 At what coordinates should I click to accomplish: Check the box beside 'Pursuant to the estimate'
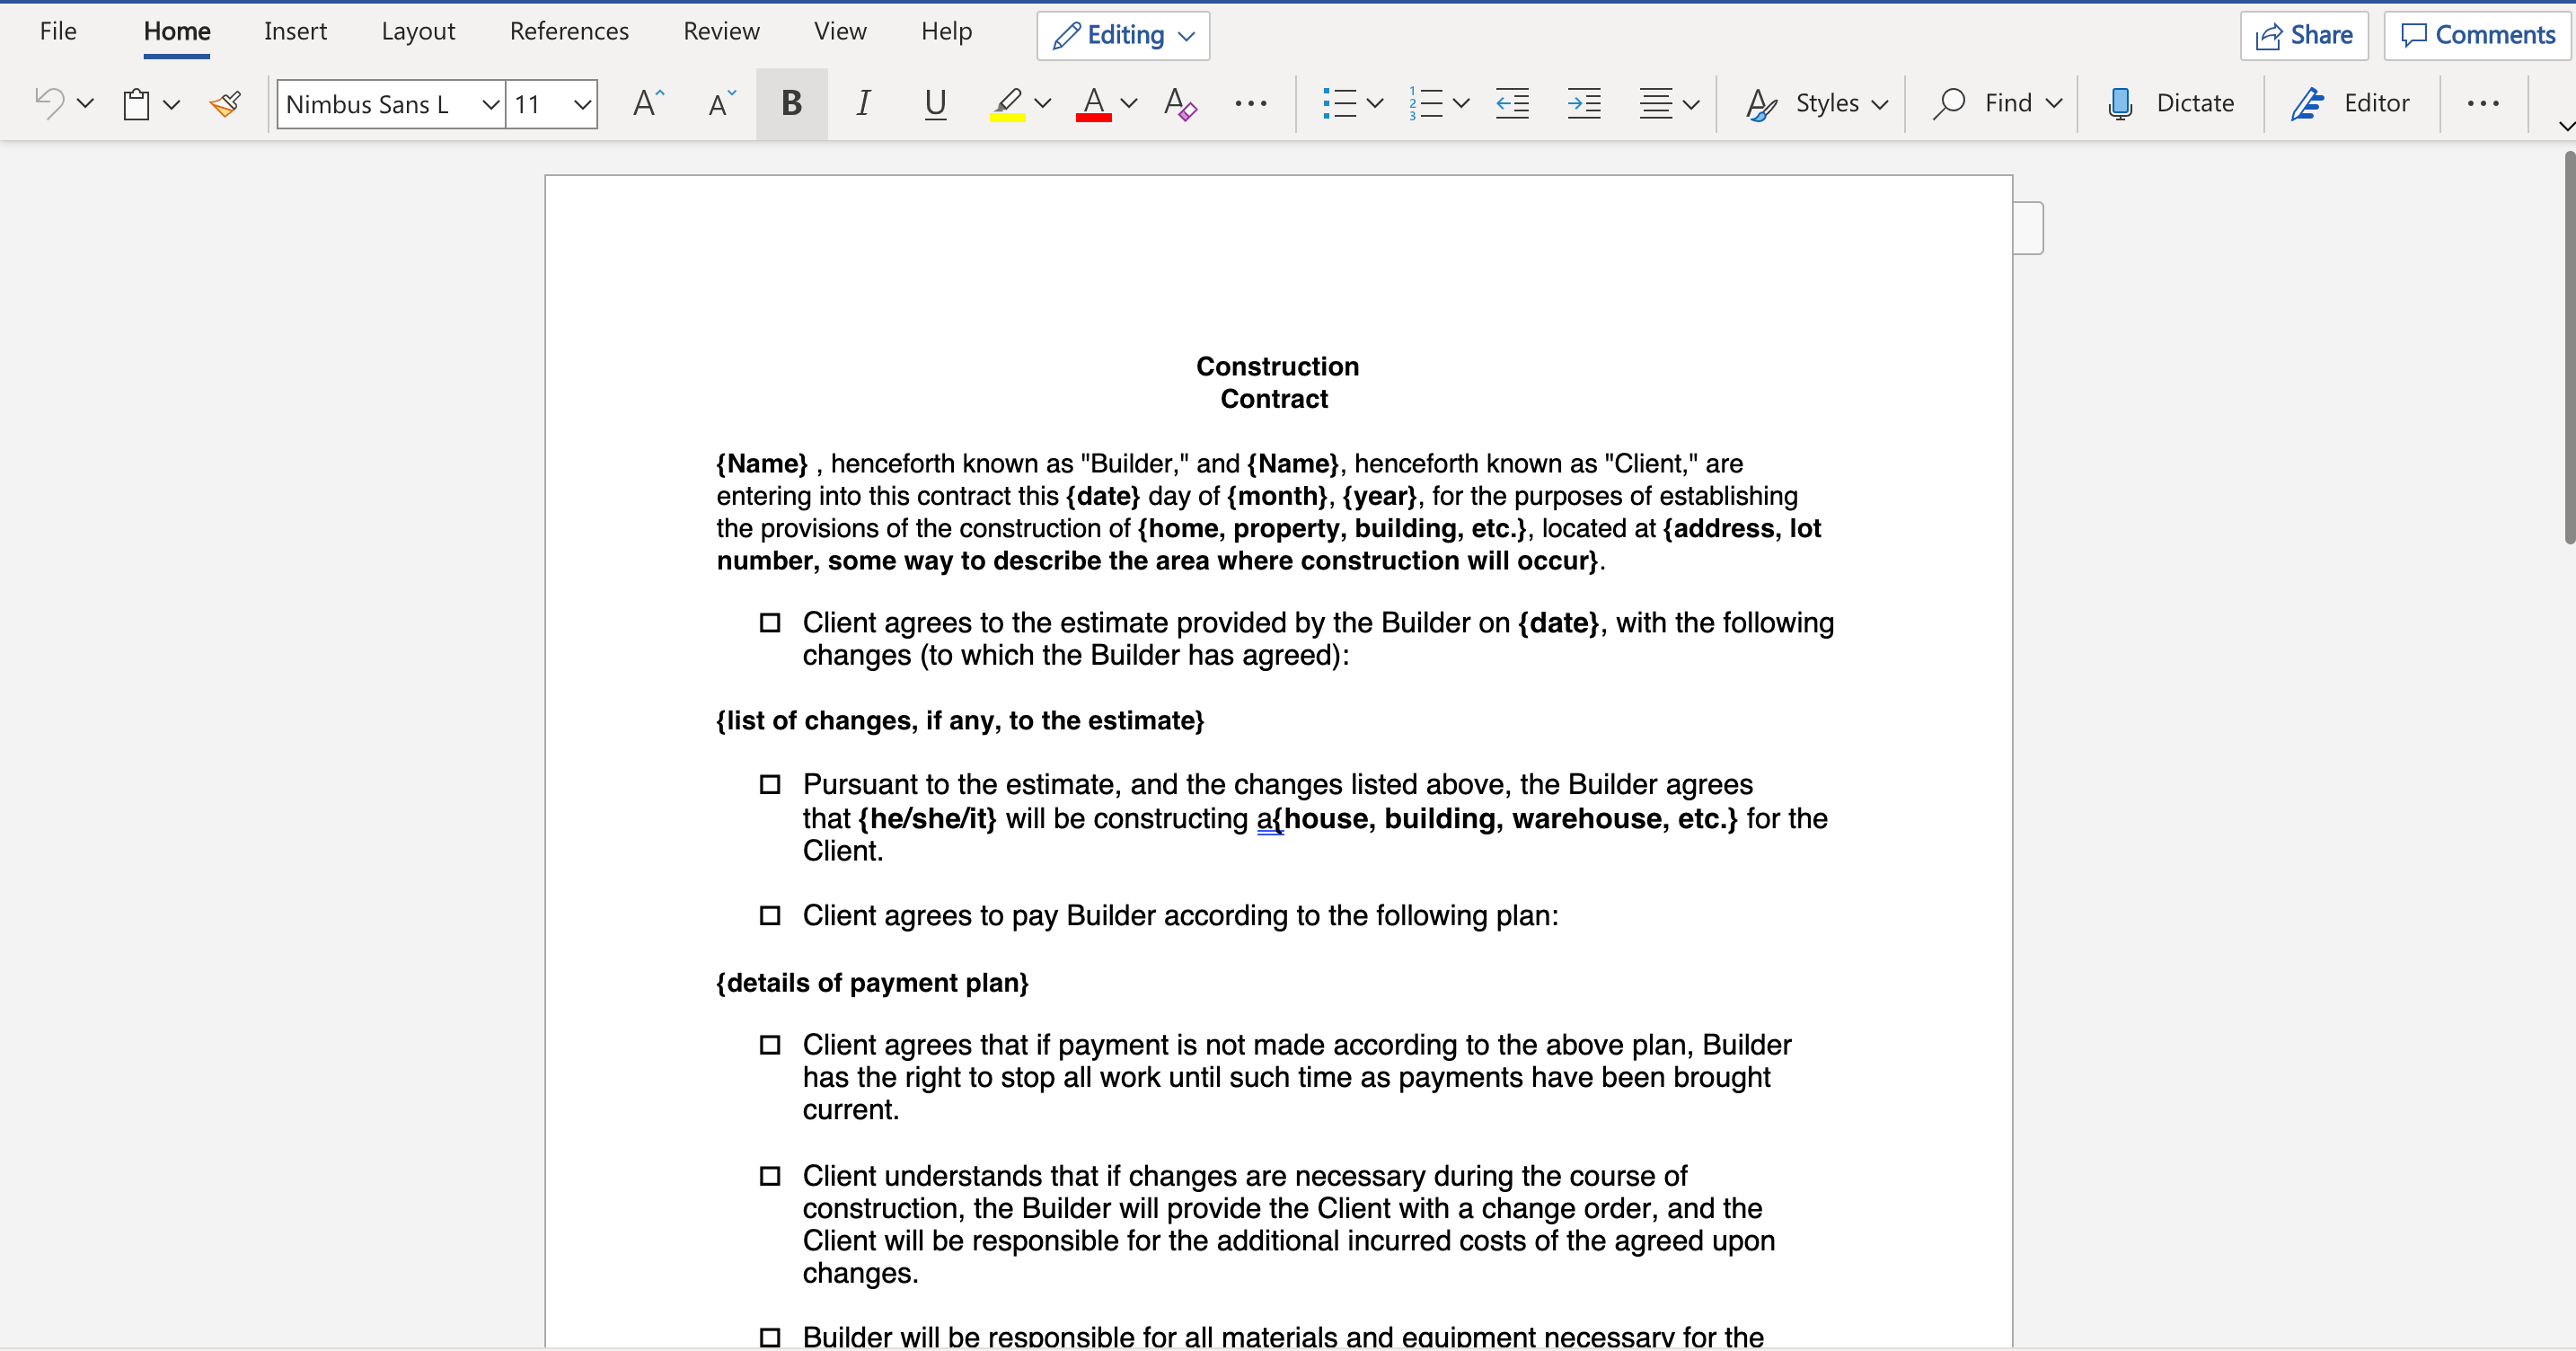(x=770, y=785)
